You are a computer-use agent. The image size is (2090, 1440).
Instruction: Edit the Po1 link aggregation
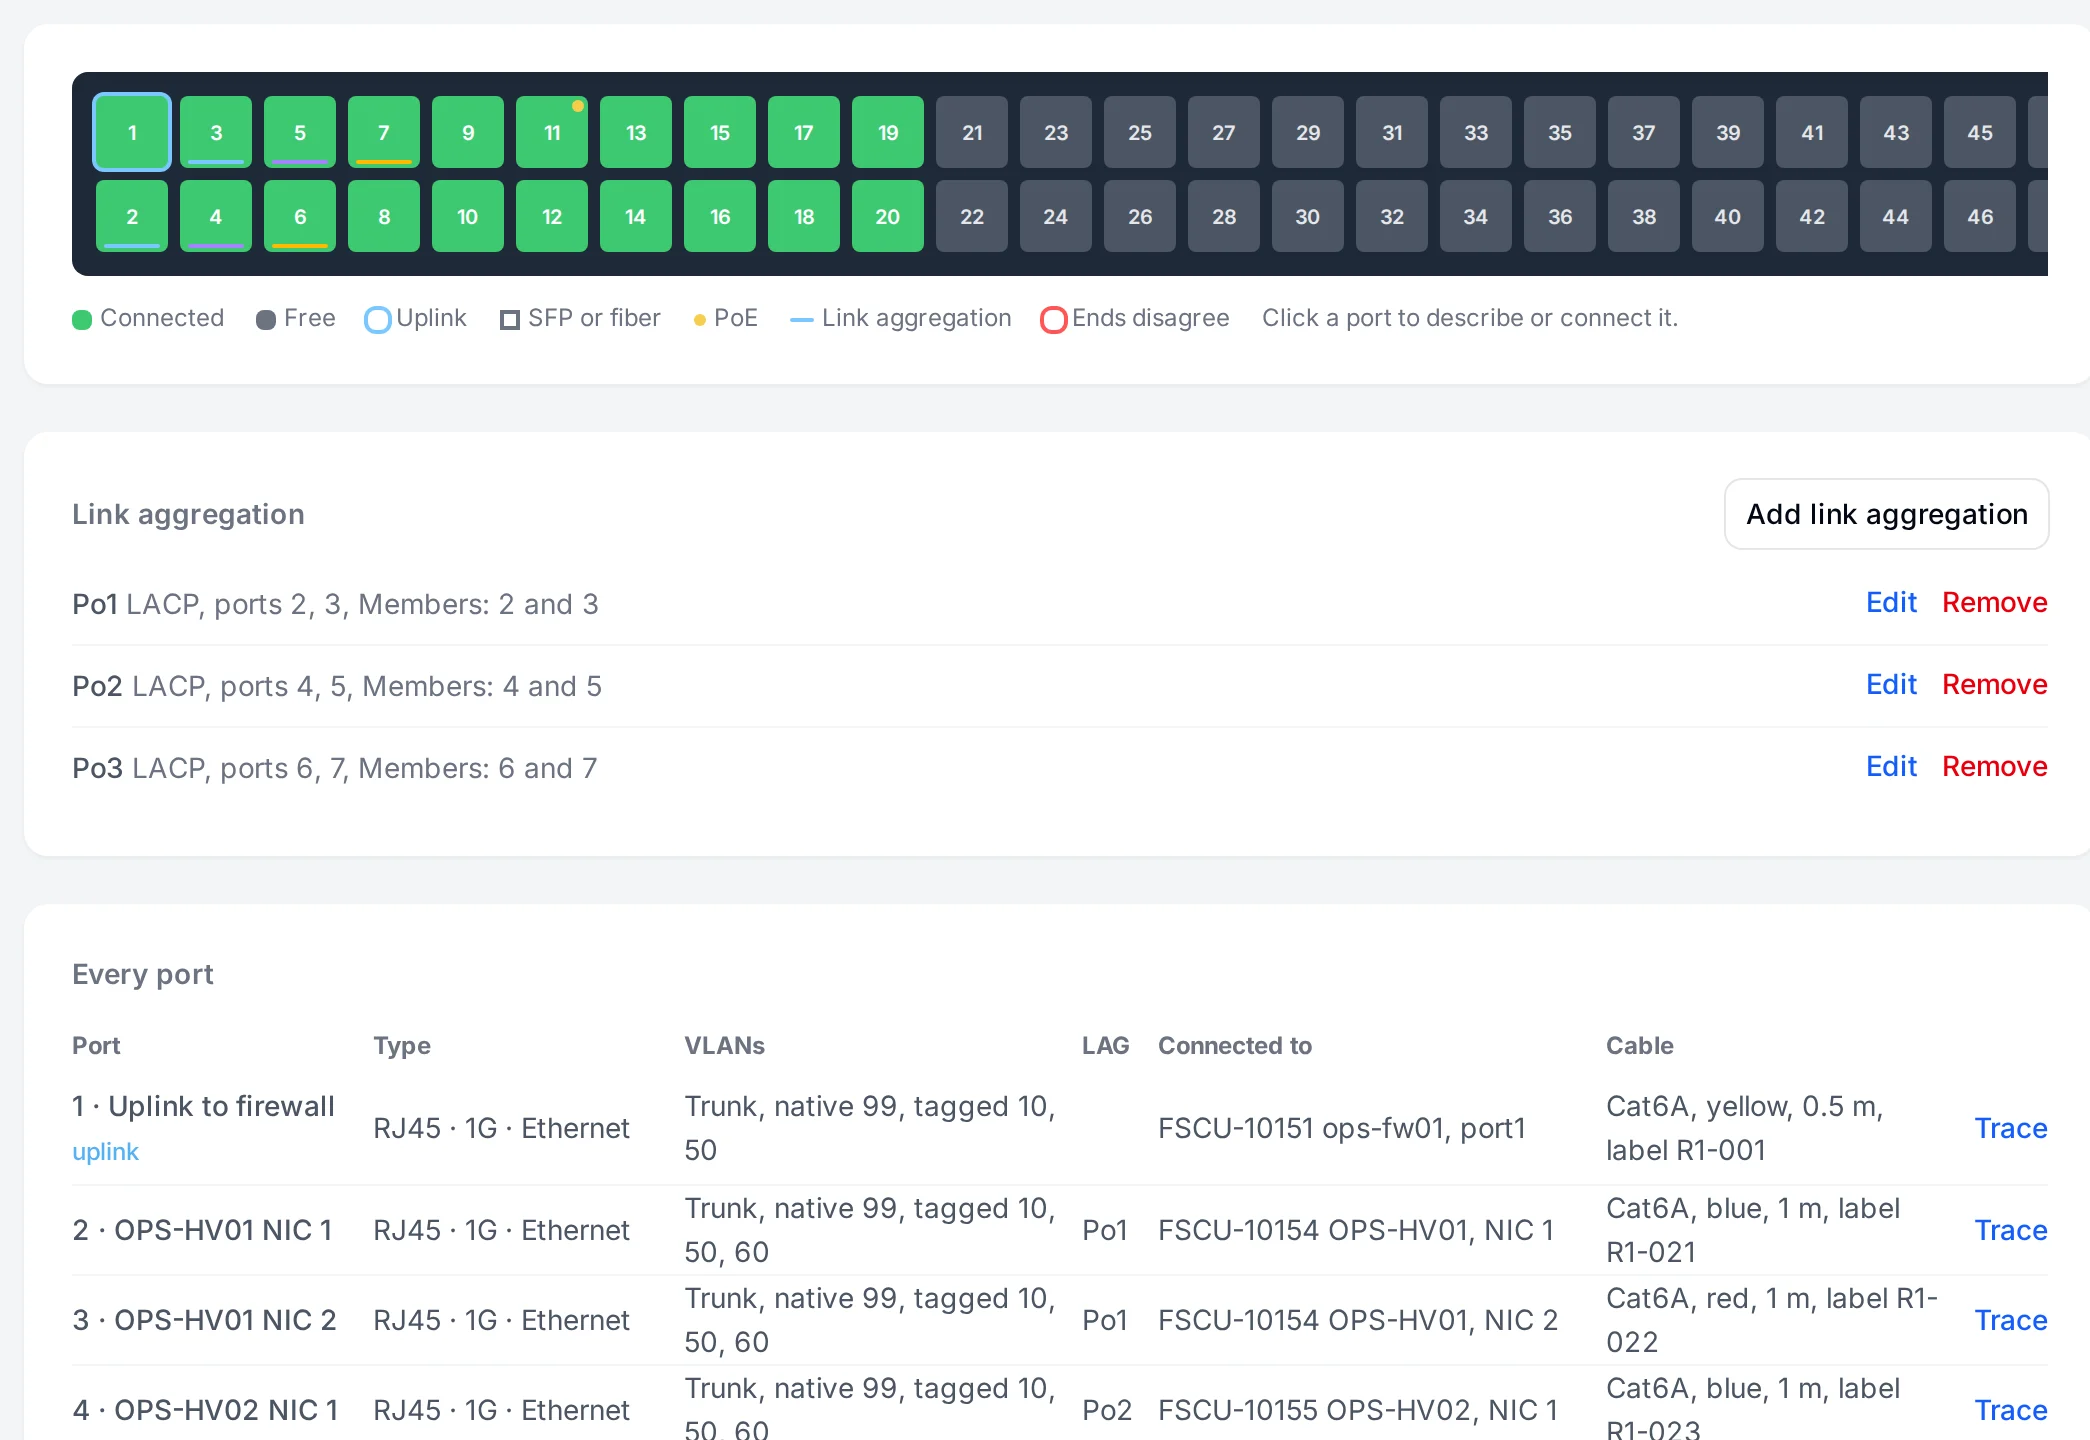(x=1891, y=603)
